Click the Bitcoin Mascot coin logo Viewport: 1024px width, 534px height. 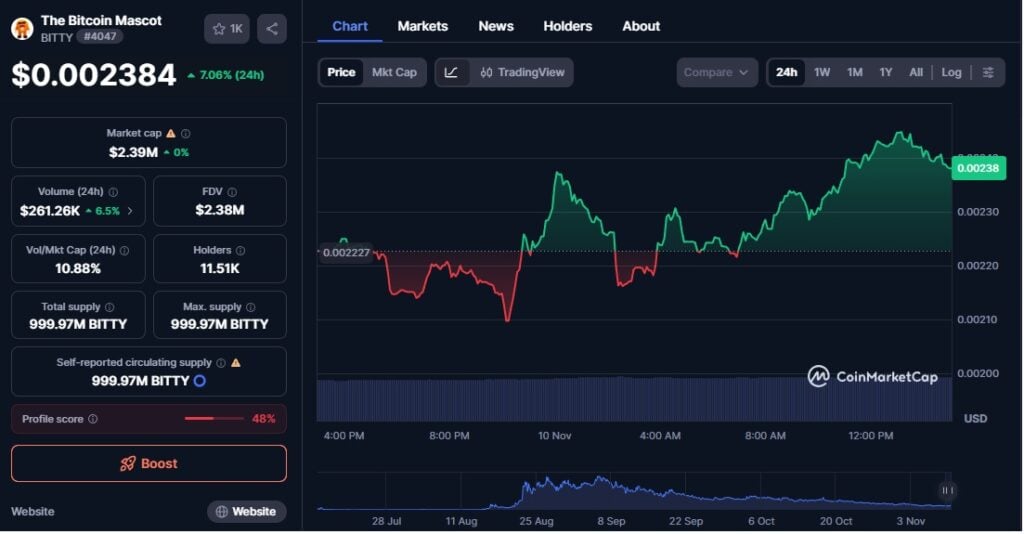22,29
